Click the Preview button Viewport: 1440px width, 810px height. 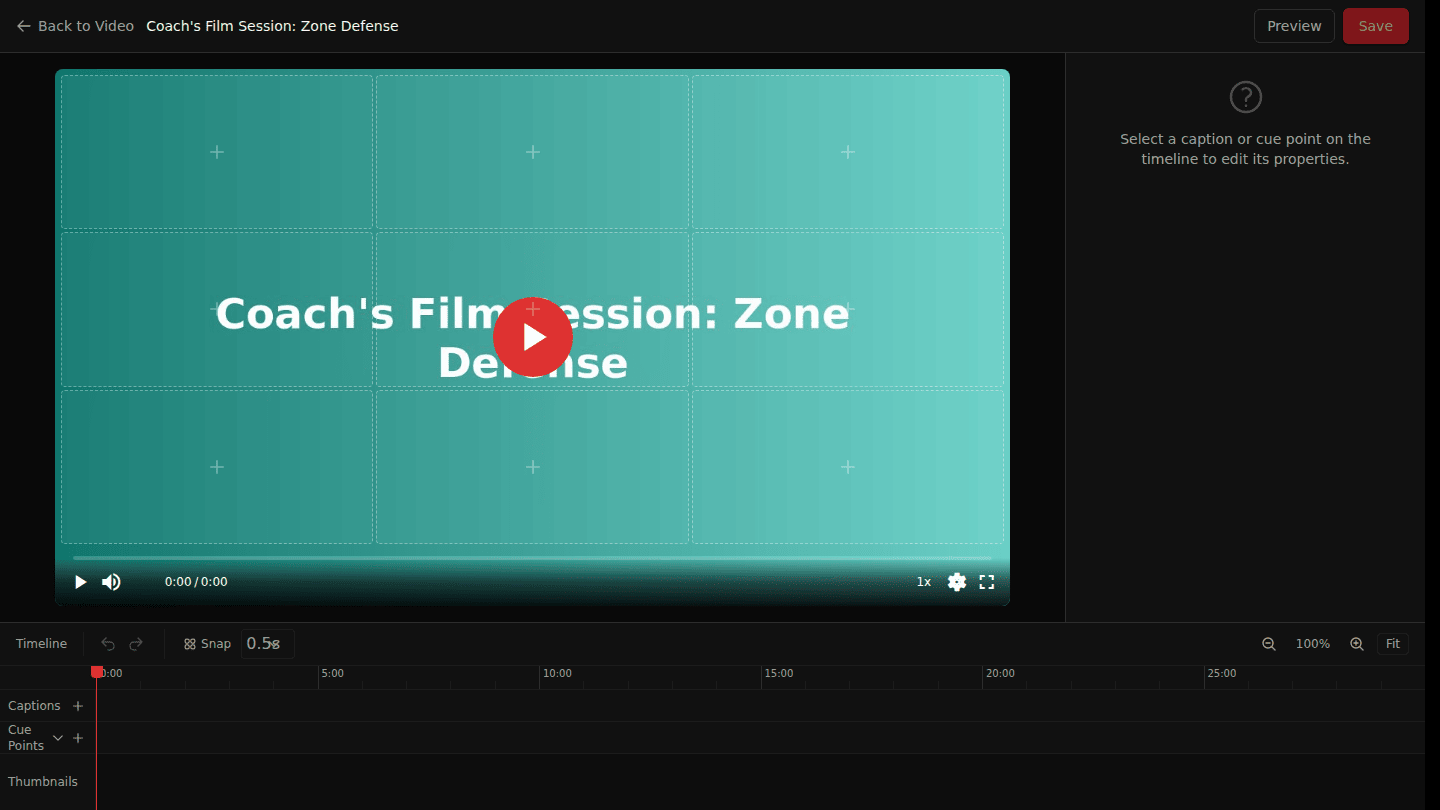(1294, 26)
